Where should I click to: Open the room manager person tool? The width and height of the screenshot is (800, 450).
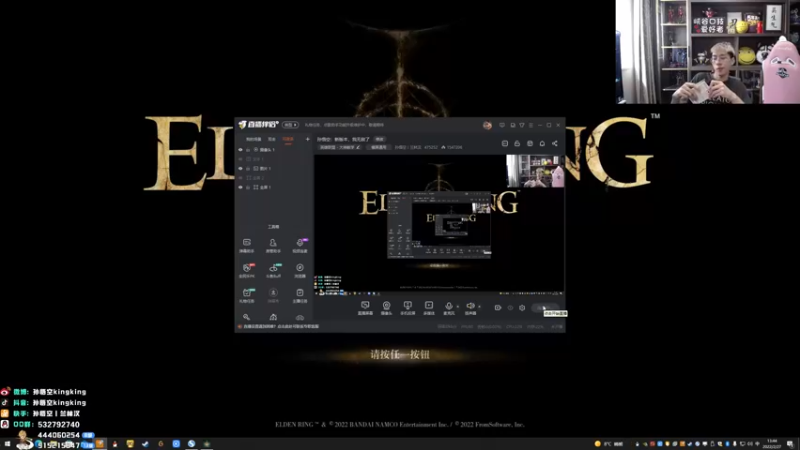point(273,245)
